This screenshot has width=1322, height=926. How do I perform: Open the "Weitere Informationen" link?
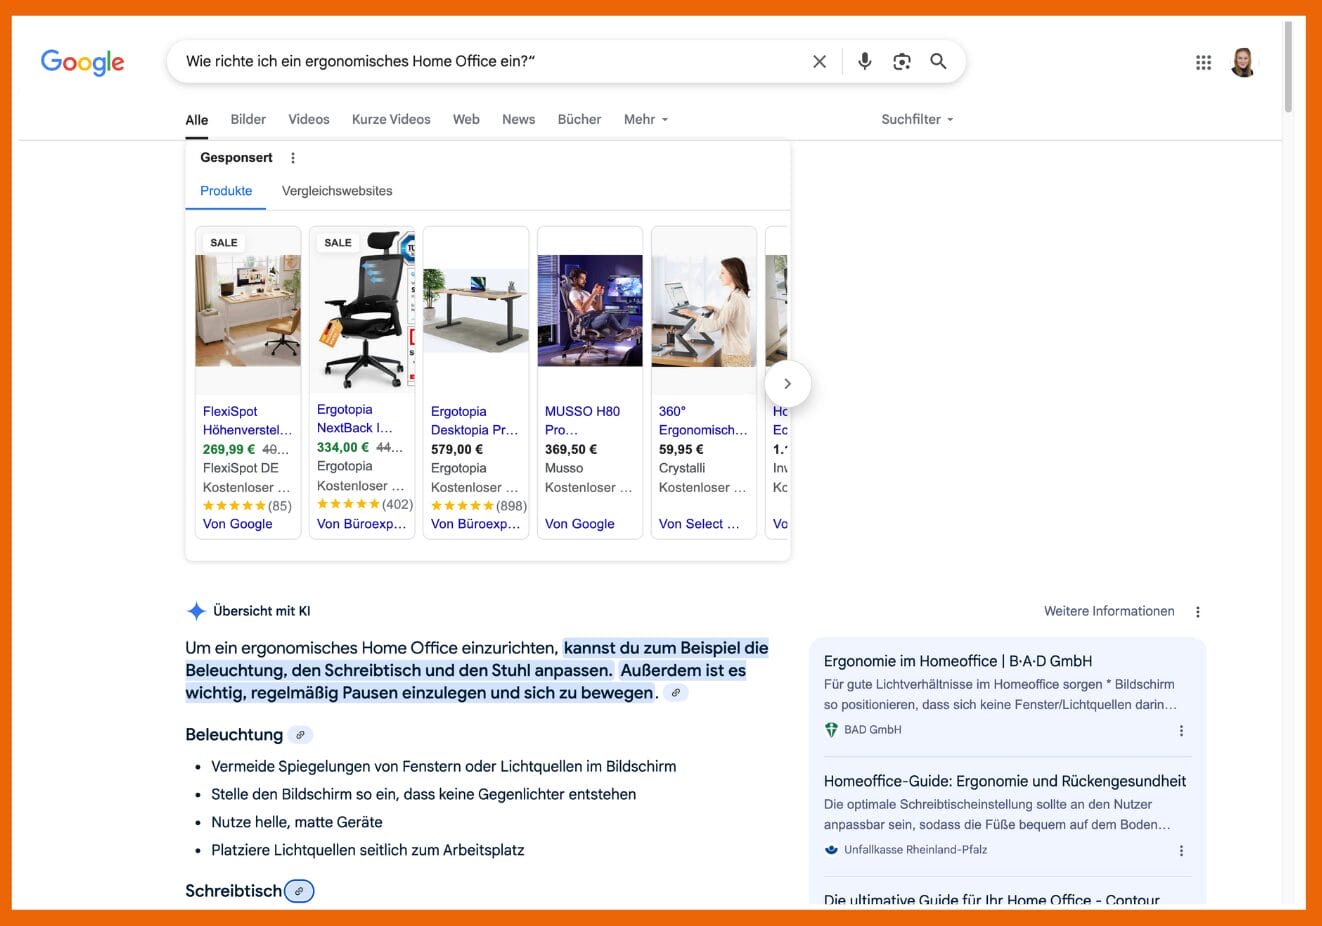point(1109,610)
